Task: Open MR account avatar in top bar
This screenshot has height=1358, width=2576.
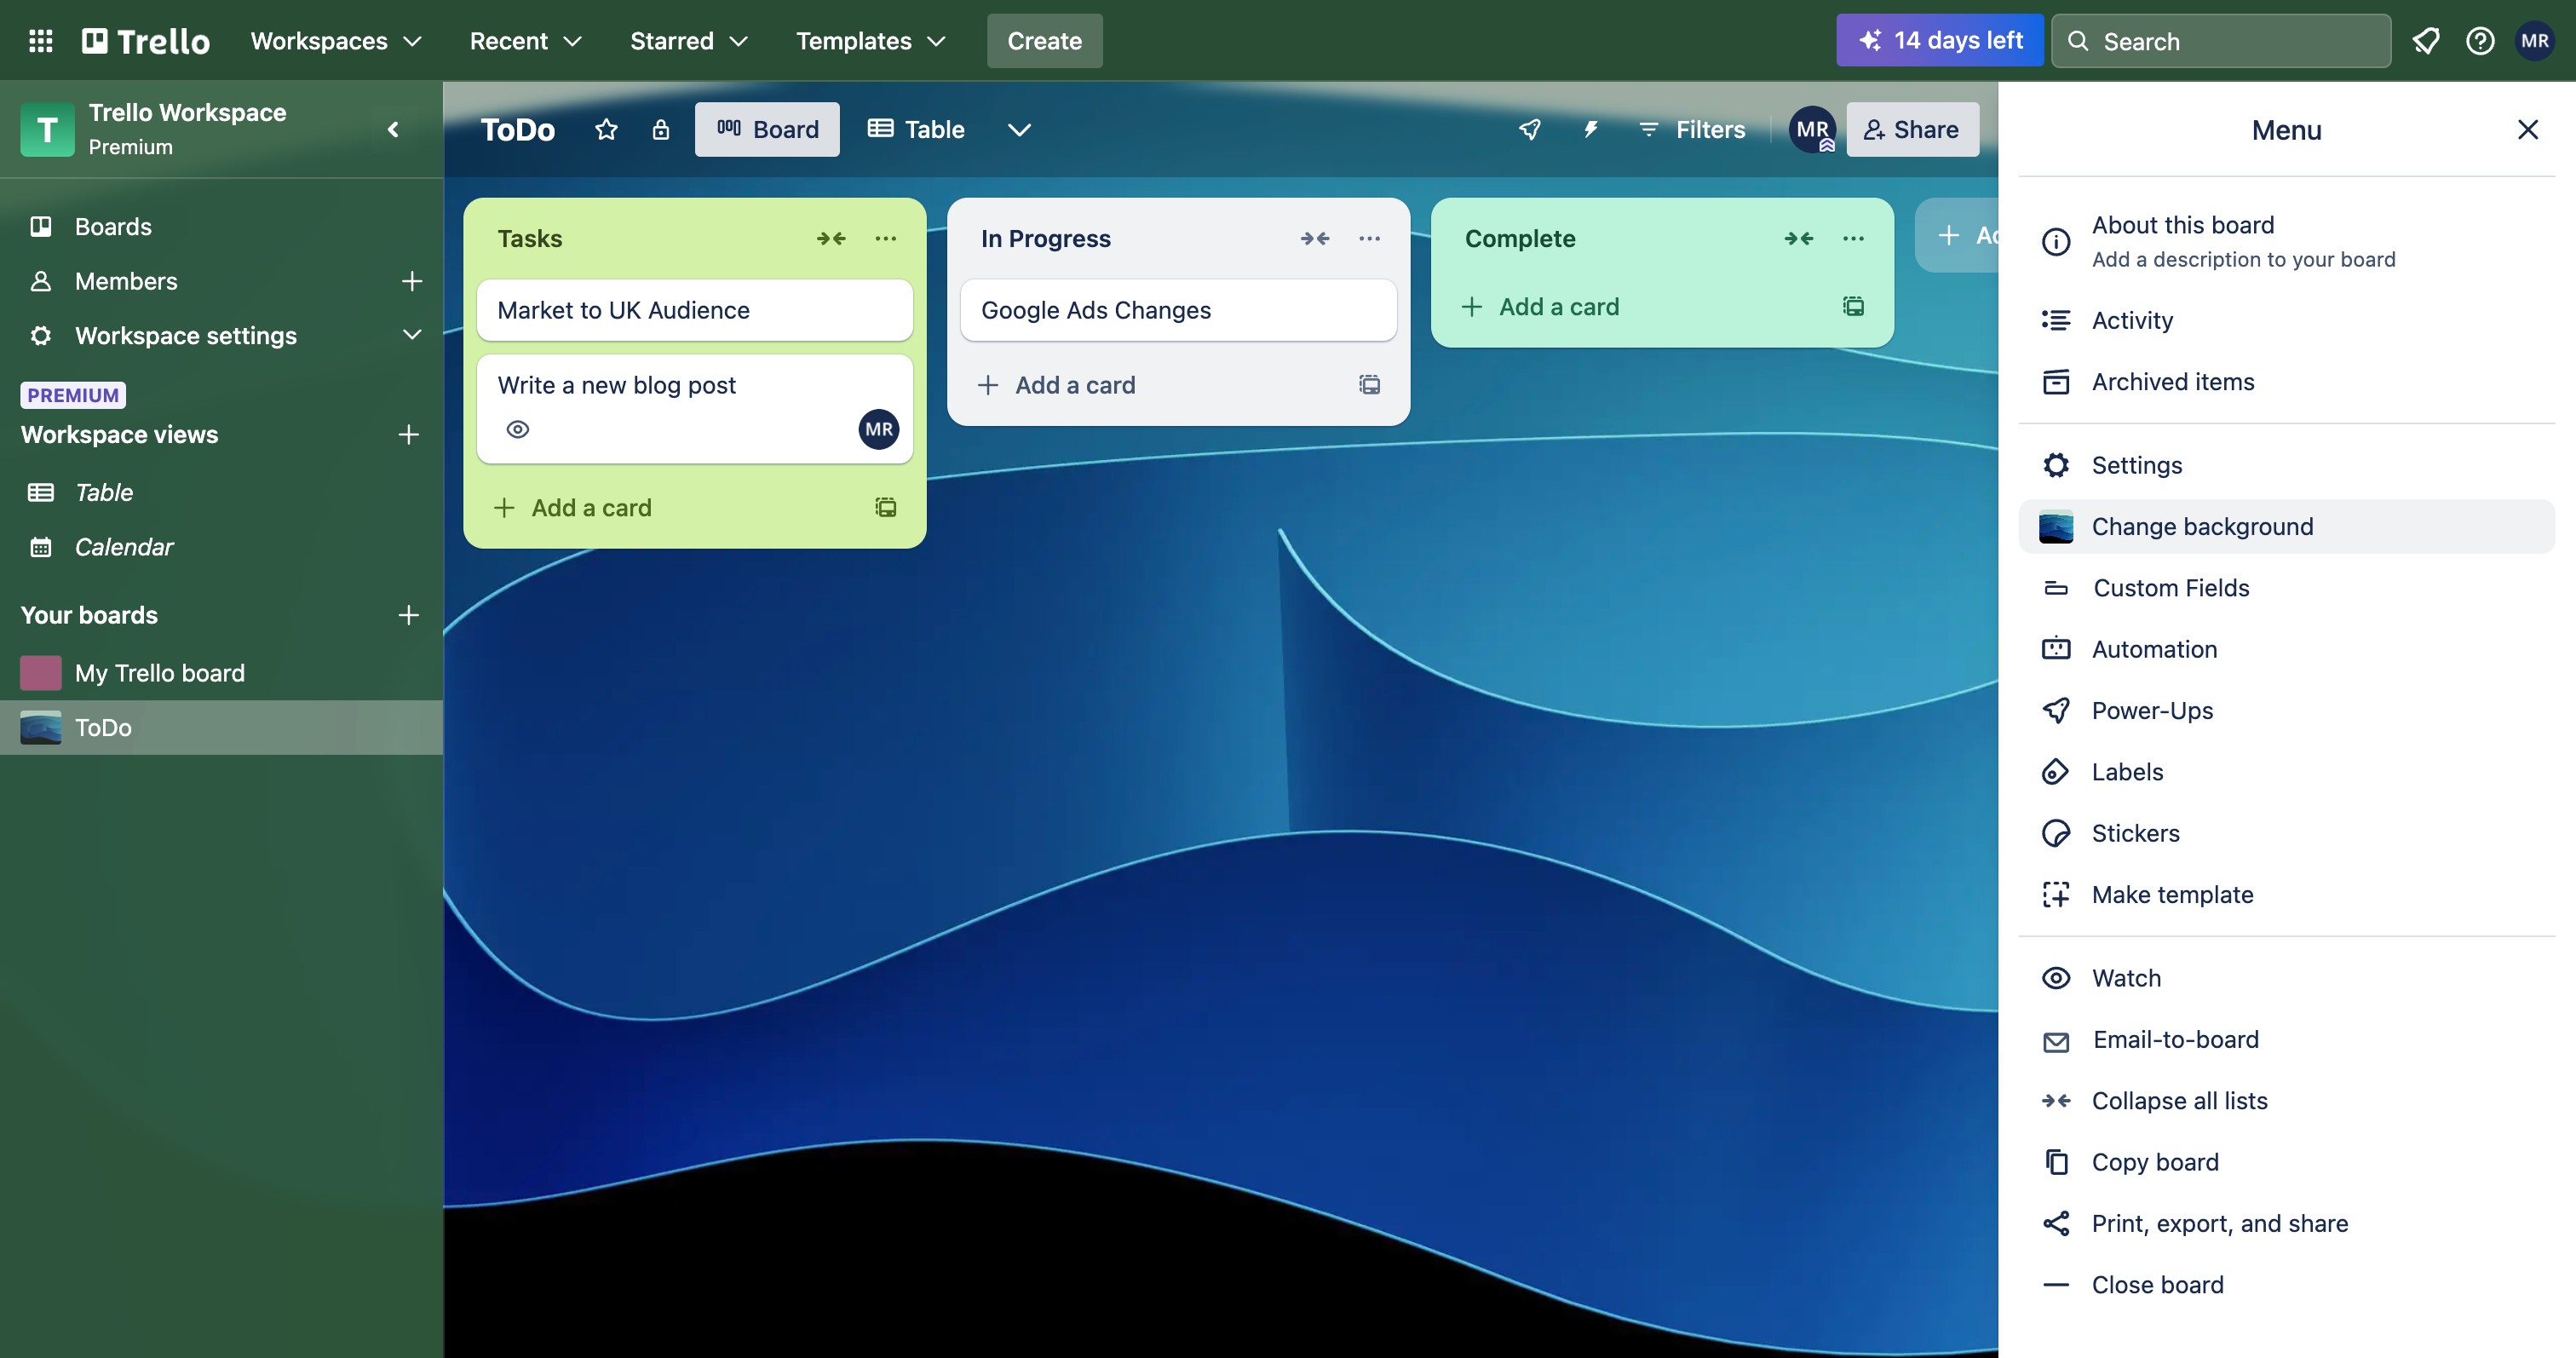Action: [2535, 41]
